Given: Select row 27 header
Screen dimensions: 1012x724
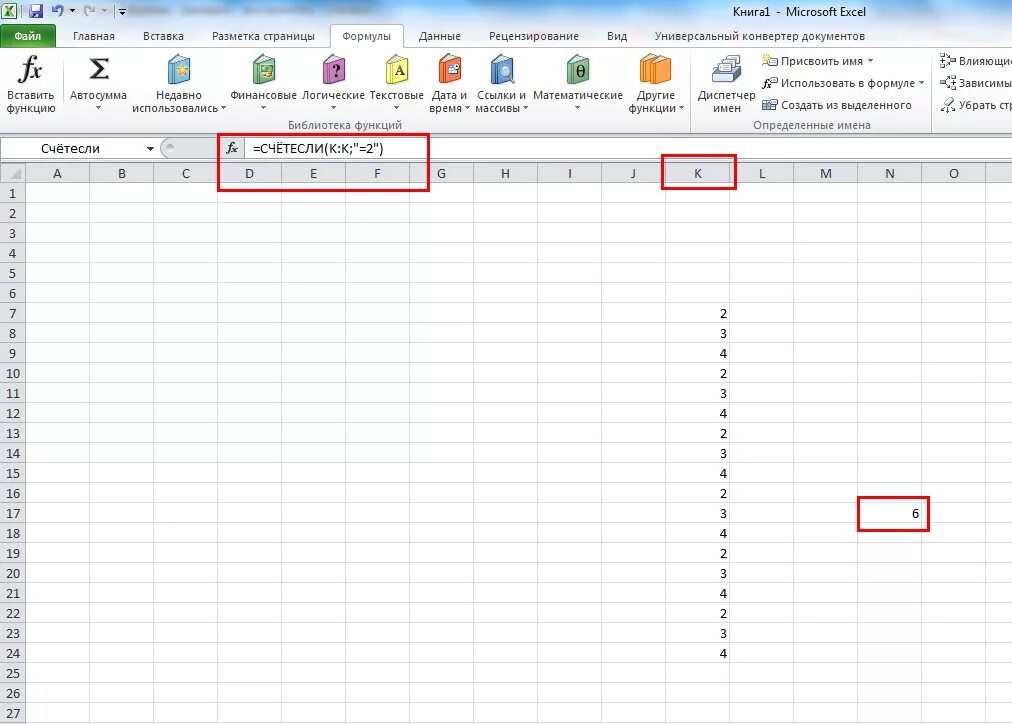Looking at the screenshot, I should 13,714.
